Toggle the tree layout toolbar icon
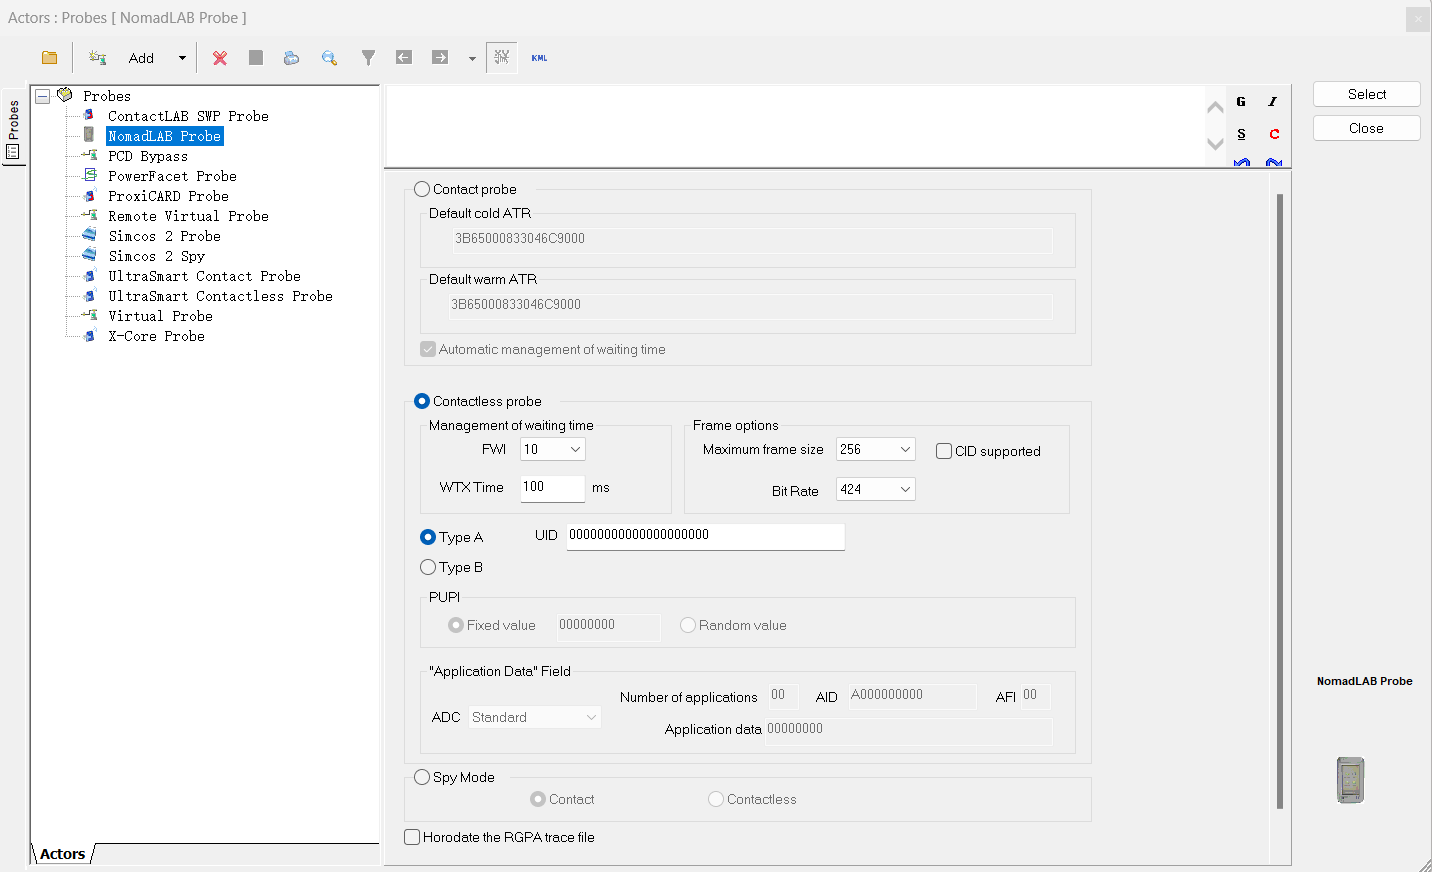 tap(502, 58)
